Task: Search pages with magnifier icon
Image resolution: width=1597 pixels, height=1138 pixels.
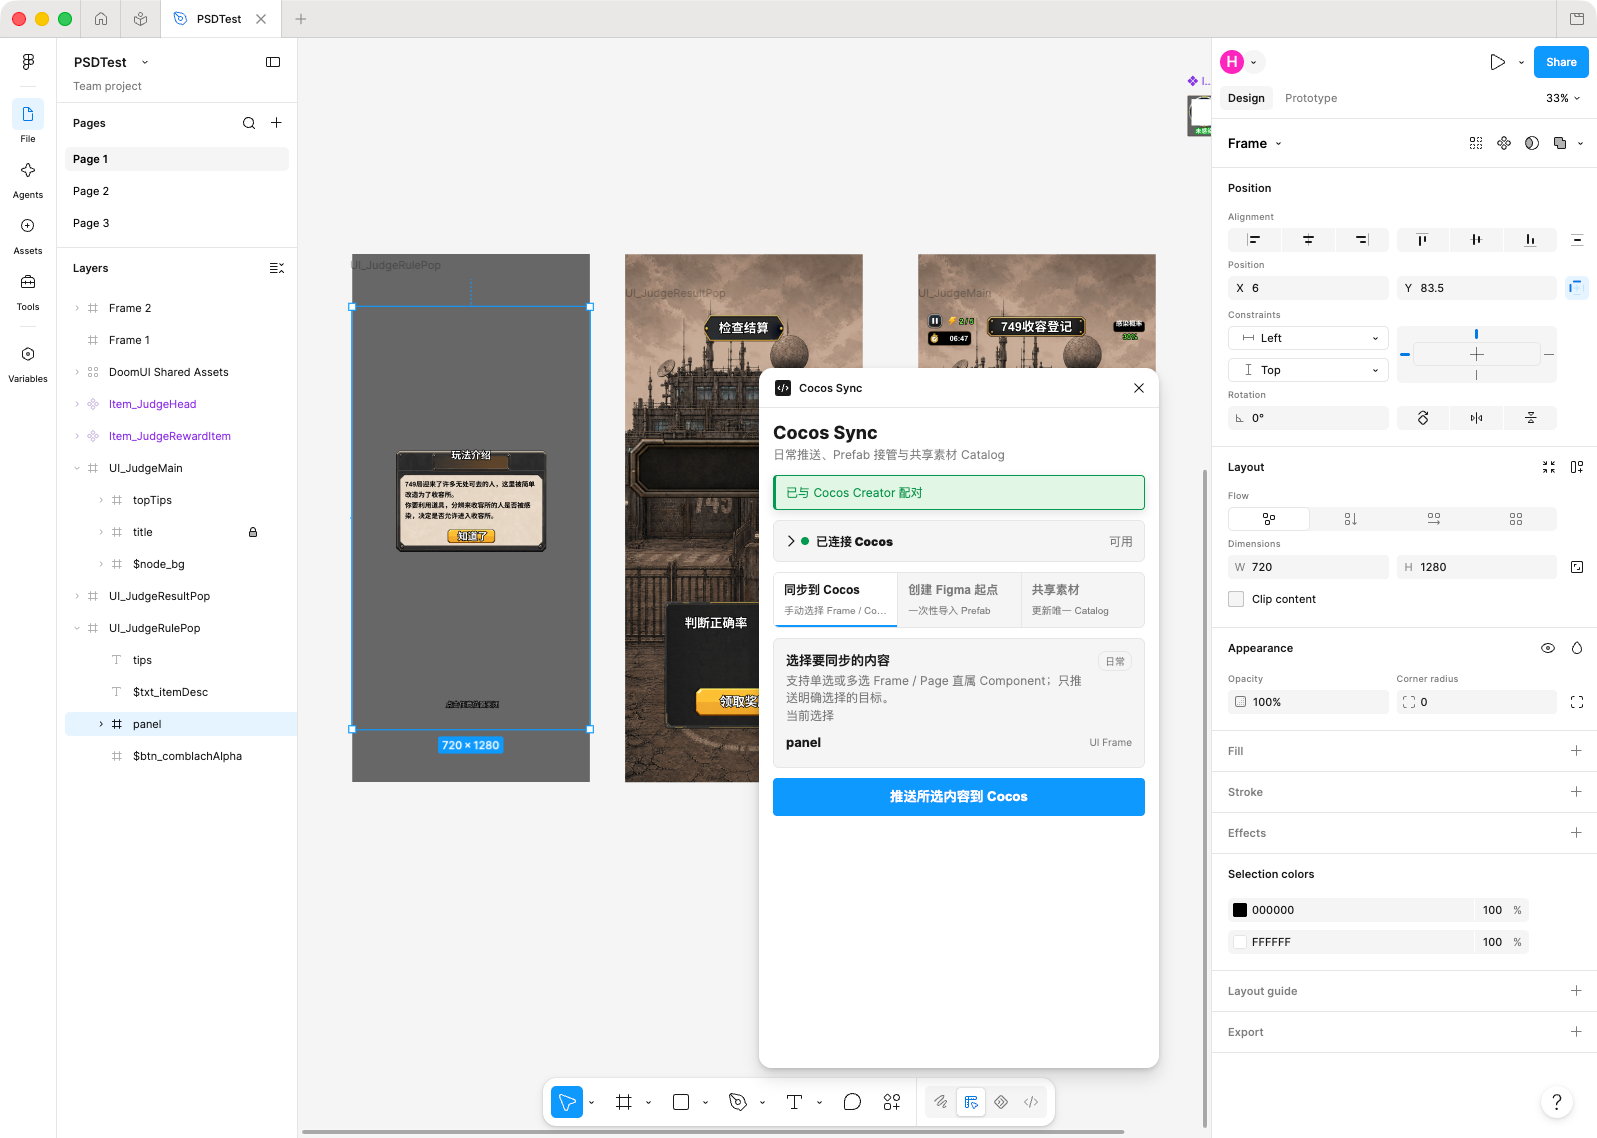Action: tap(249, 123)
